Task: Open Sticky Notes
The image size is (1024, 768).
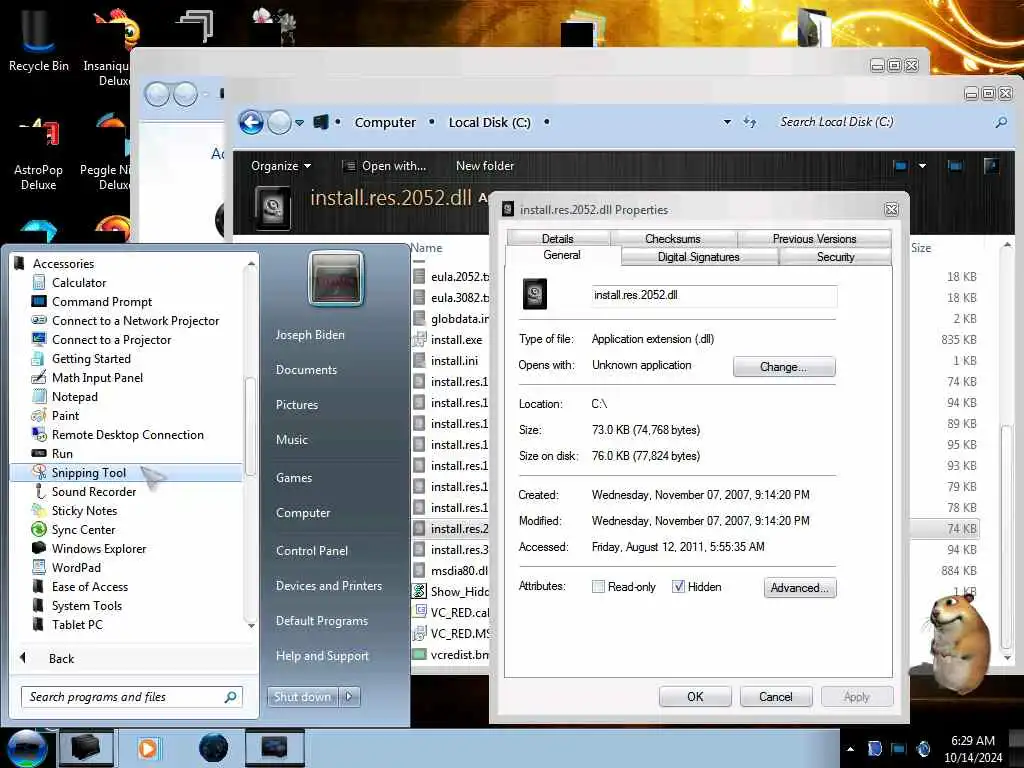Action: coord(84,511)
